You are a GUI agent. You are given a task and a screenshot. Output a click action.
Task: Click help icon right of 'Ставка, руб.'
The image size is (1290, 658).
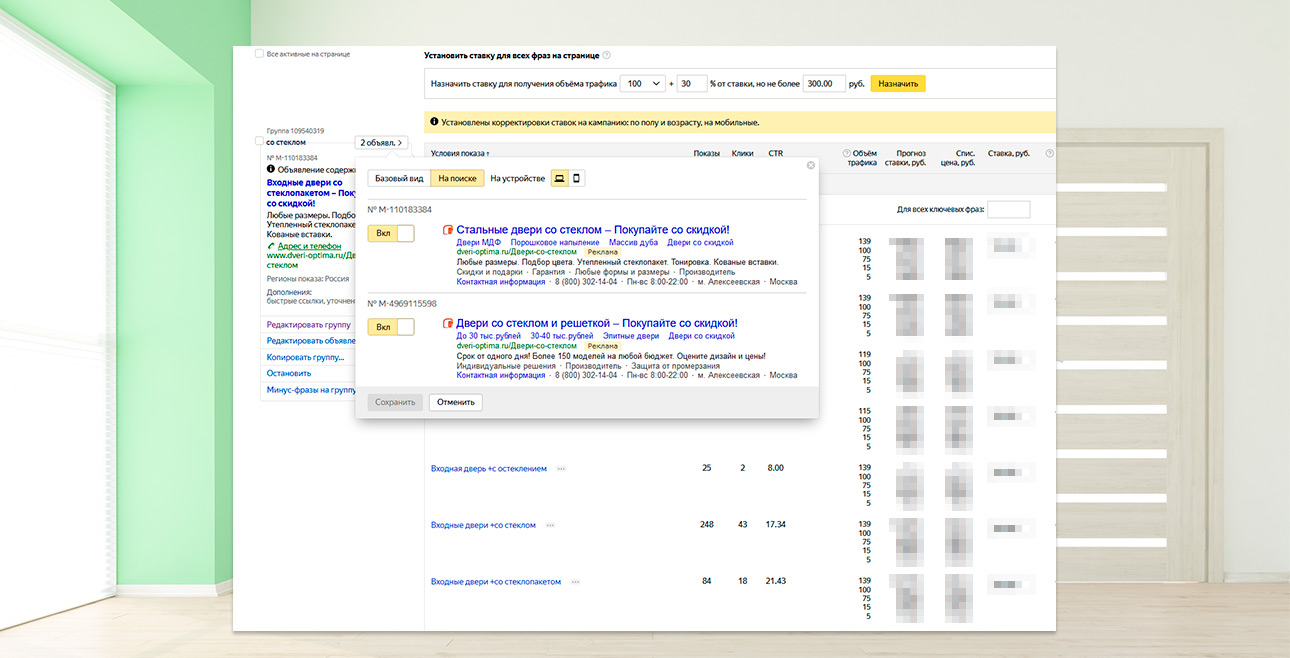(x=1049, y=153)
